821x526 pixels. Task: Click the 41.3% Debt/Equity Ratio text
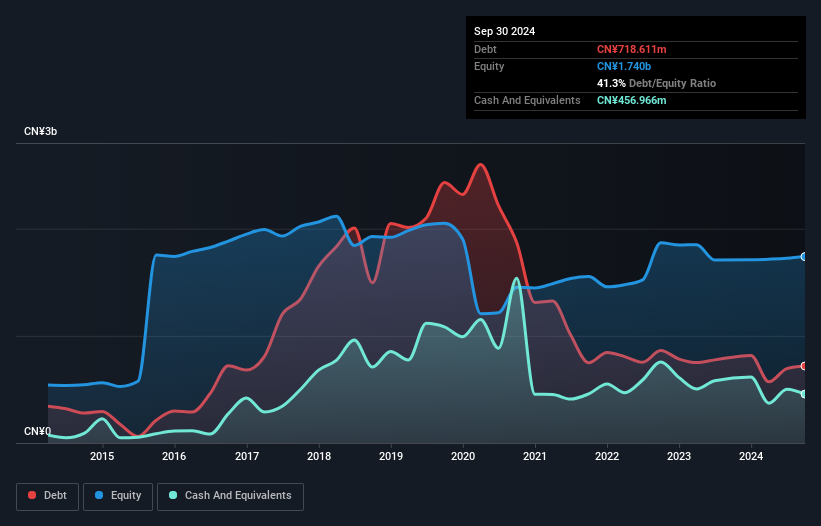pos(657,83)
